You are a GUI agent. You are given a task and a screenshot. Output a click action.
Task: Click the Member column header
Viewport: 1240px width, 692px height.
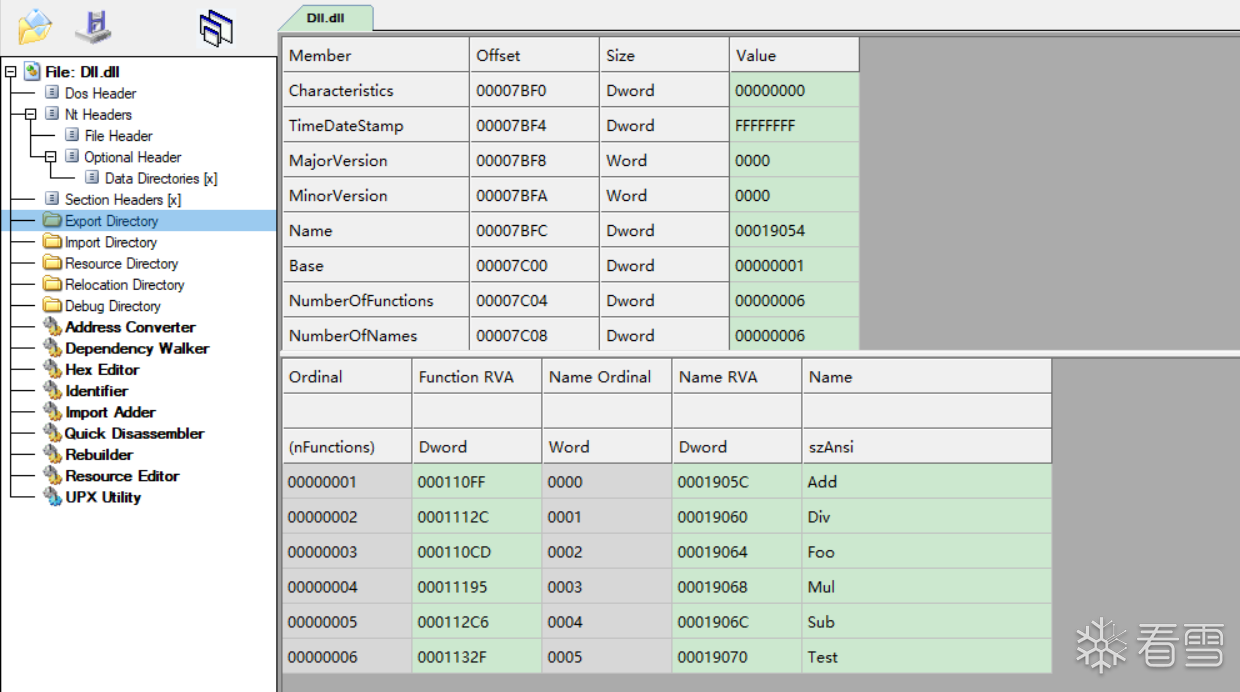click(375, 55)
